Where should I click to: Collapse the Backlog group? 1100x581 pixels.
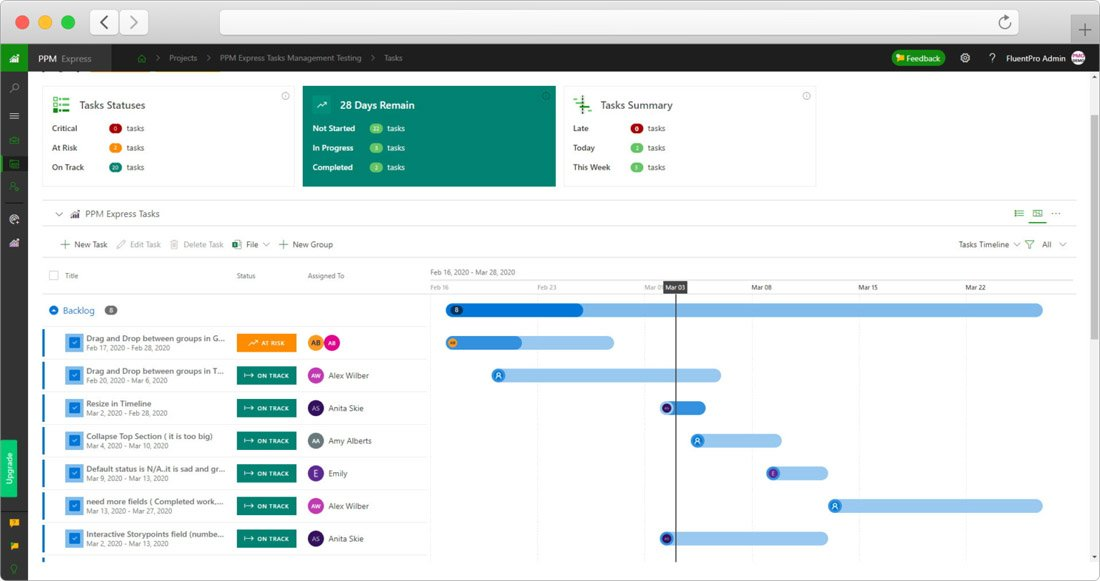point(53,310)
